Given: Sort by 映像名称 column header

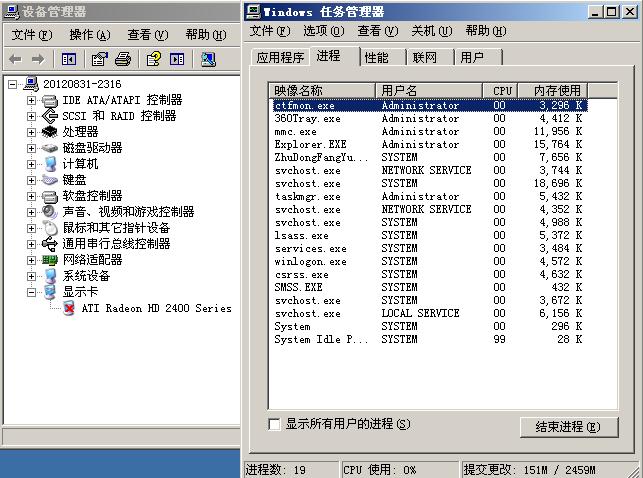Looking at the screenshot, I should 322,90.
